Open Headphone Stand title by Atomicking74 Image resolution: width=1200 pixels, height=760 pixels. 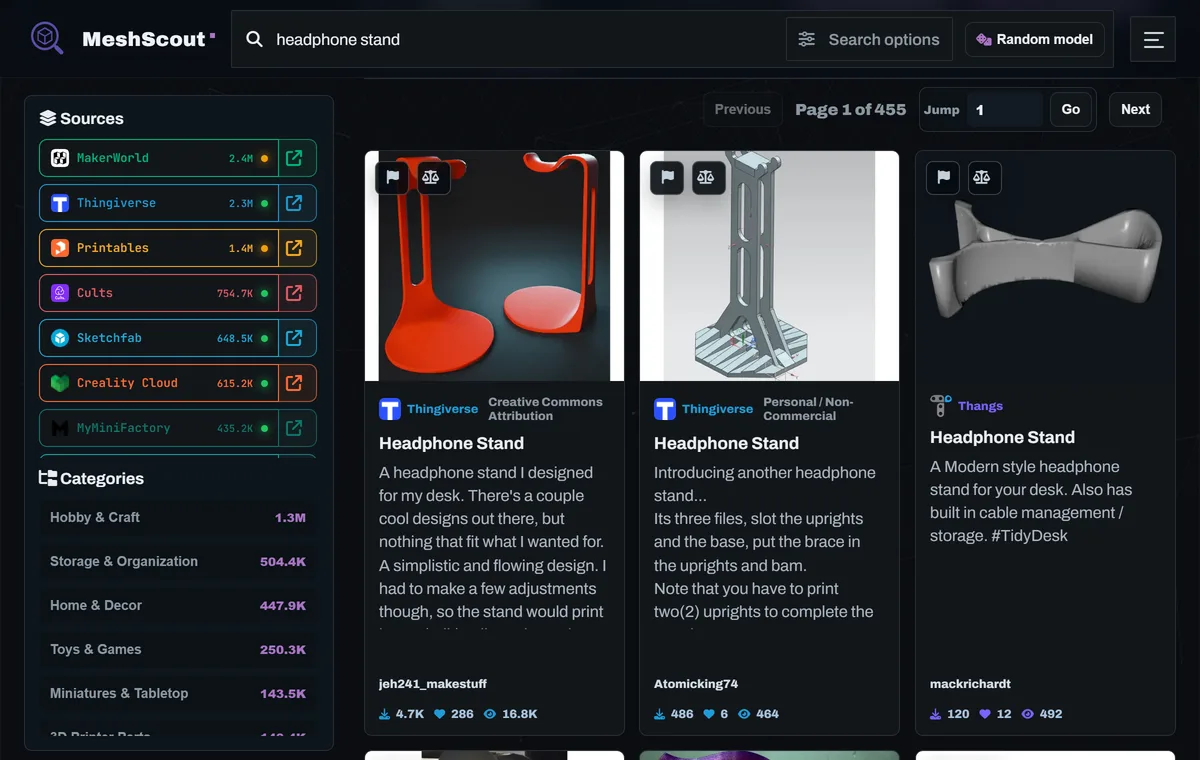tap(726, 443)
